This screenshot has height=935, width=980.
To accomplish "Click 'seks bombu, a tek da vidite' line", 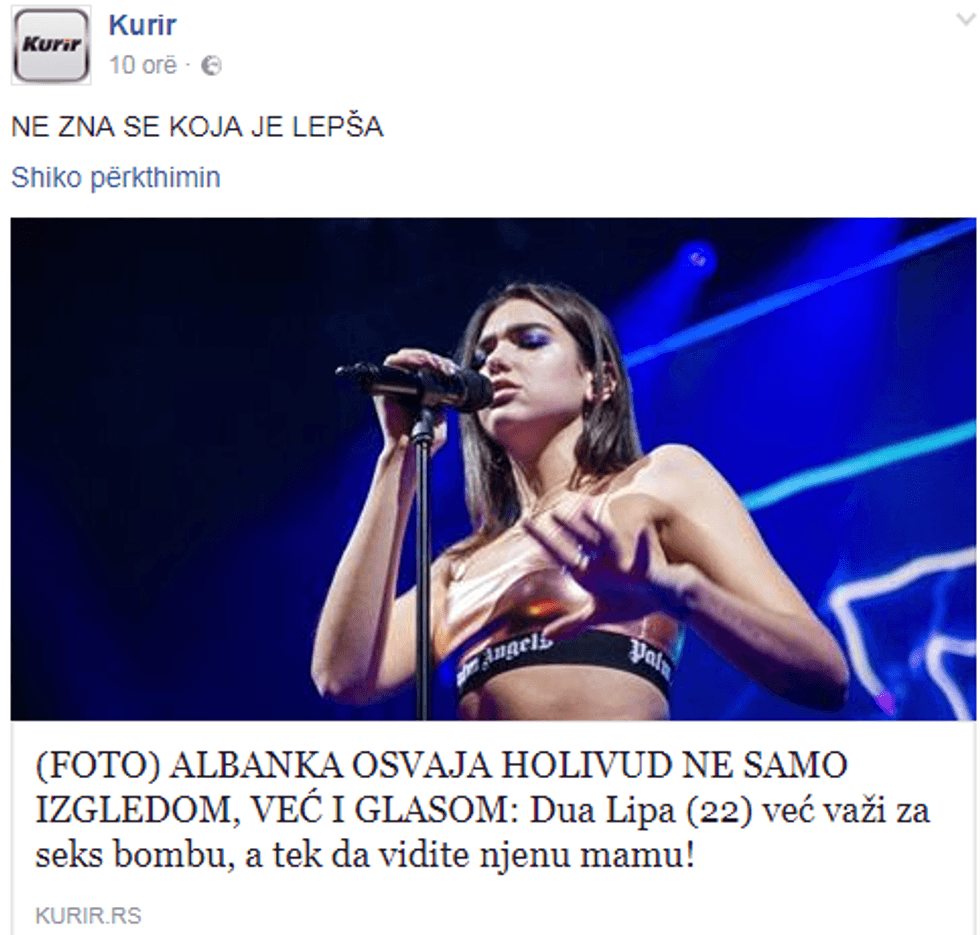I will click(x=252, y=855).
